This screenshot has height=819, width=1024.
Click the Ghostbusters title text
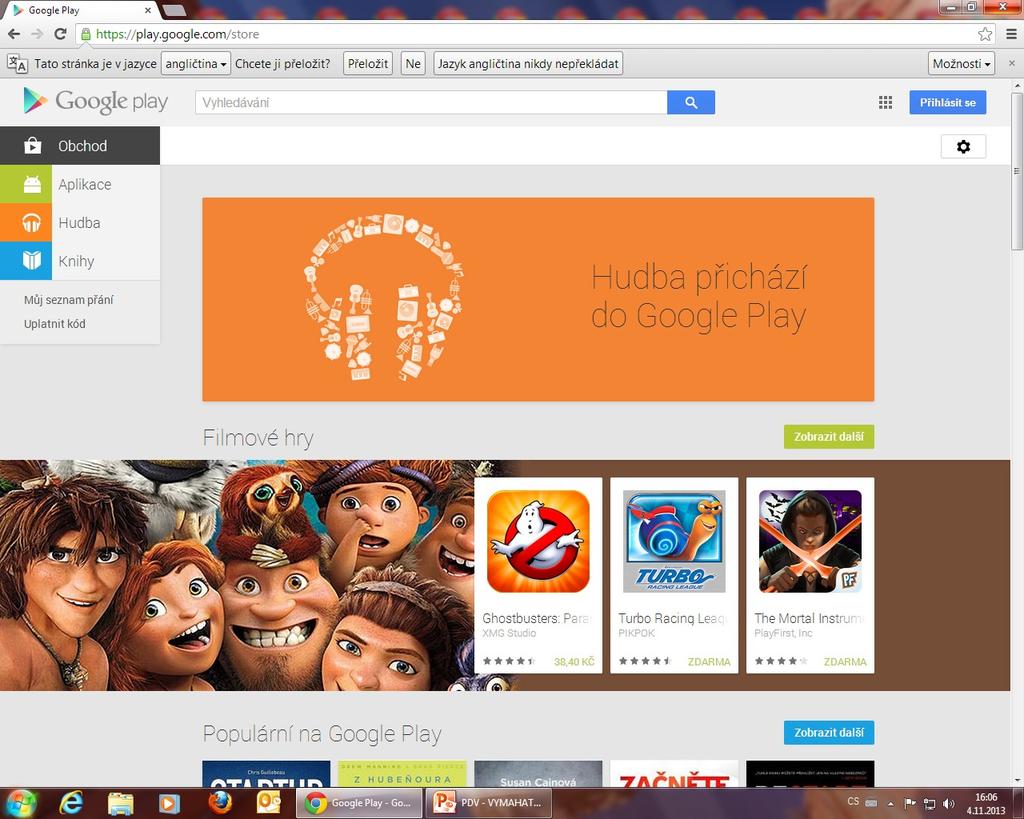coord(536,618)
